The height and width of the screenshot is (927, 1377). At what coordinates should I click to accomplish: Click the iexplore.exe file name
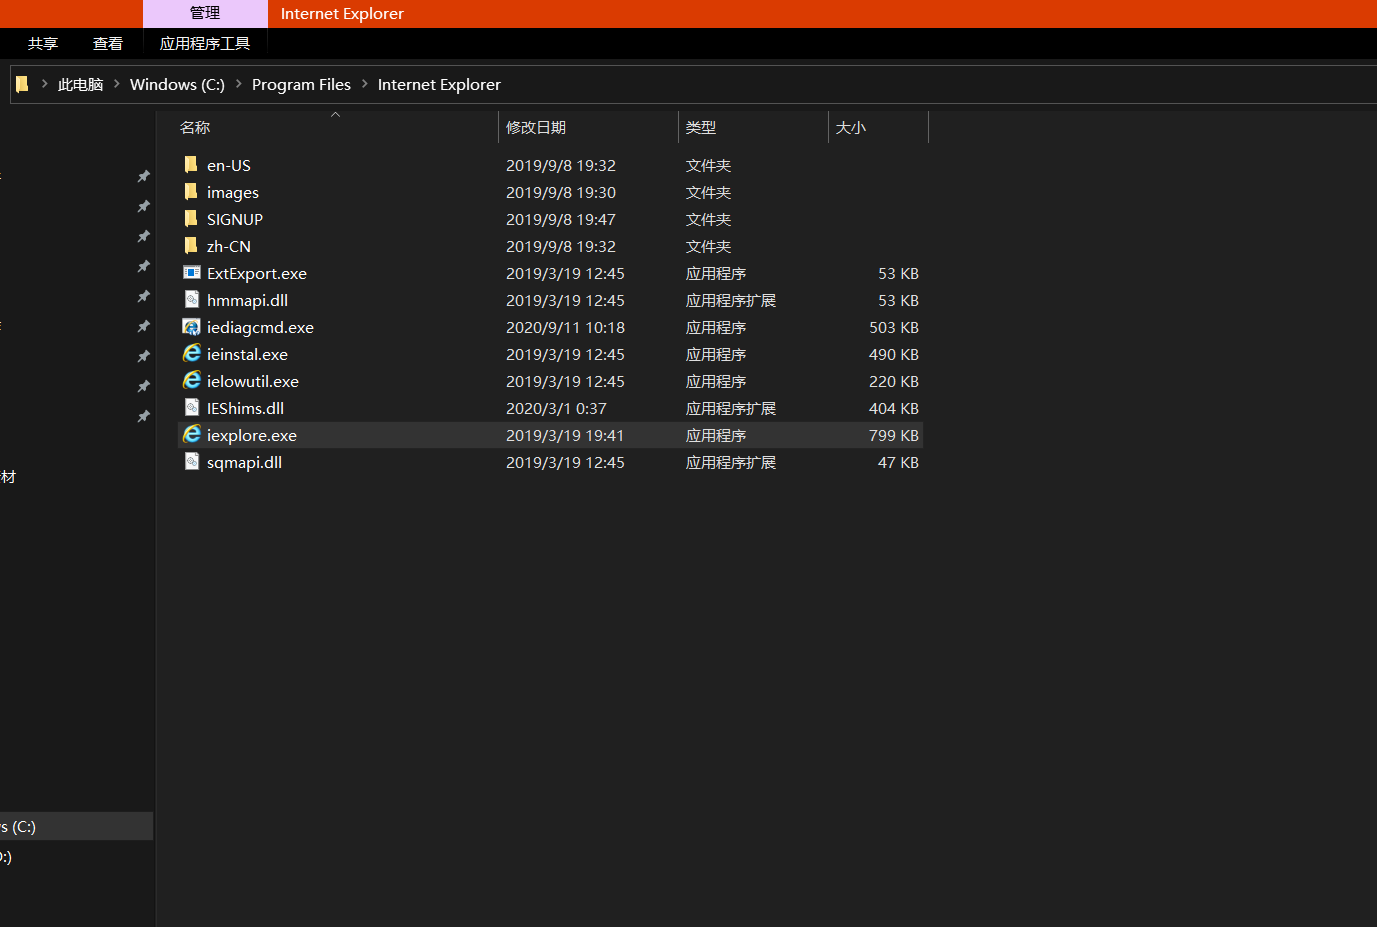(x=252, y=436)
